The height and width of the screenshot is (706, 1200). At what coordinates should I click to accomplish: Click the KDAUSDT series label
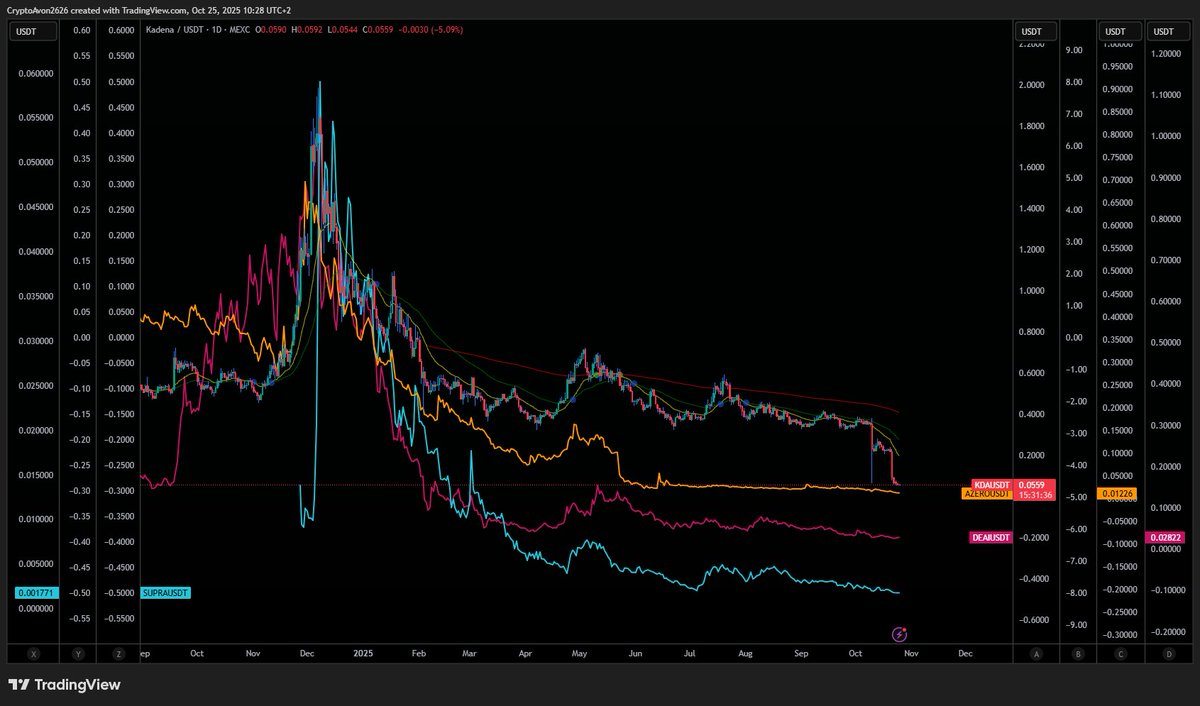point(993,485)
